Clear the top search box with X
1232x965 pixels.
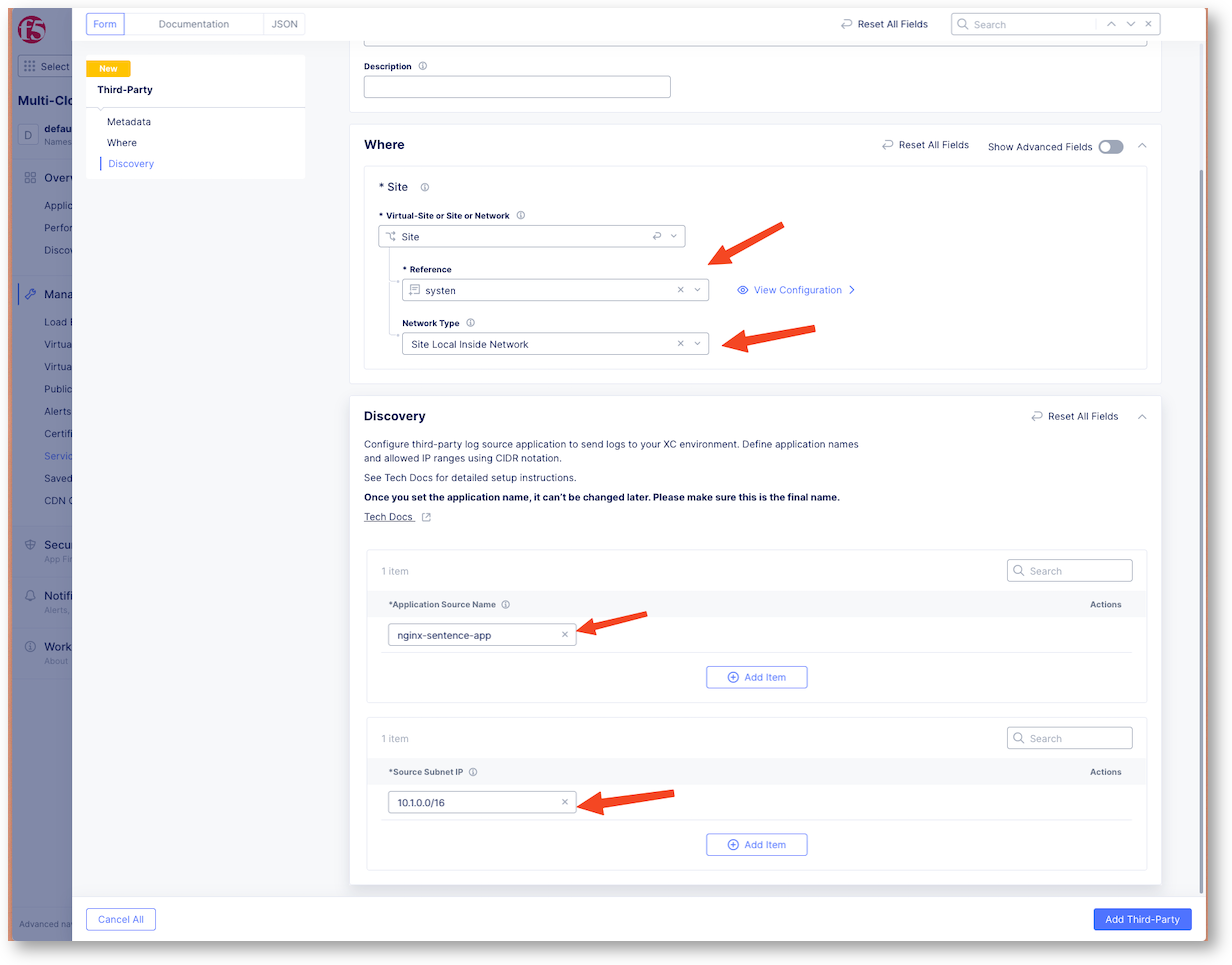[x=1150, y=24]
